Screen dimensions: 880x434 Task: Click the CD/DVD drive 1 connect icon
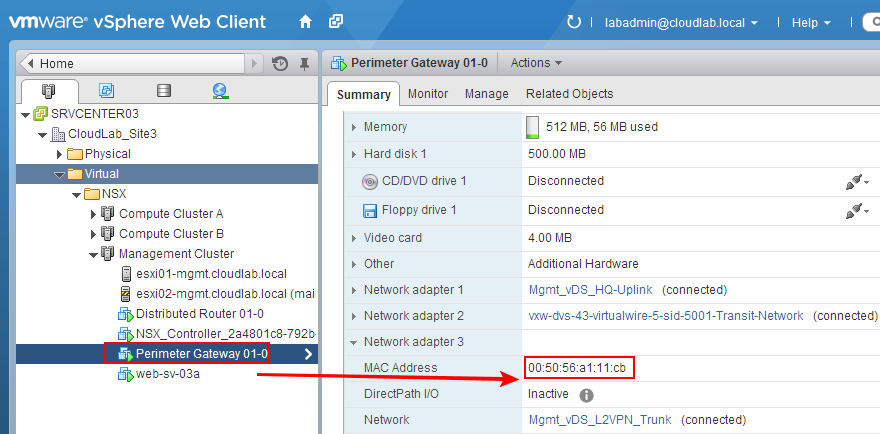[857, 182]
